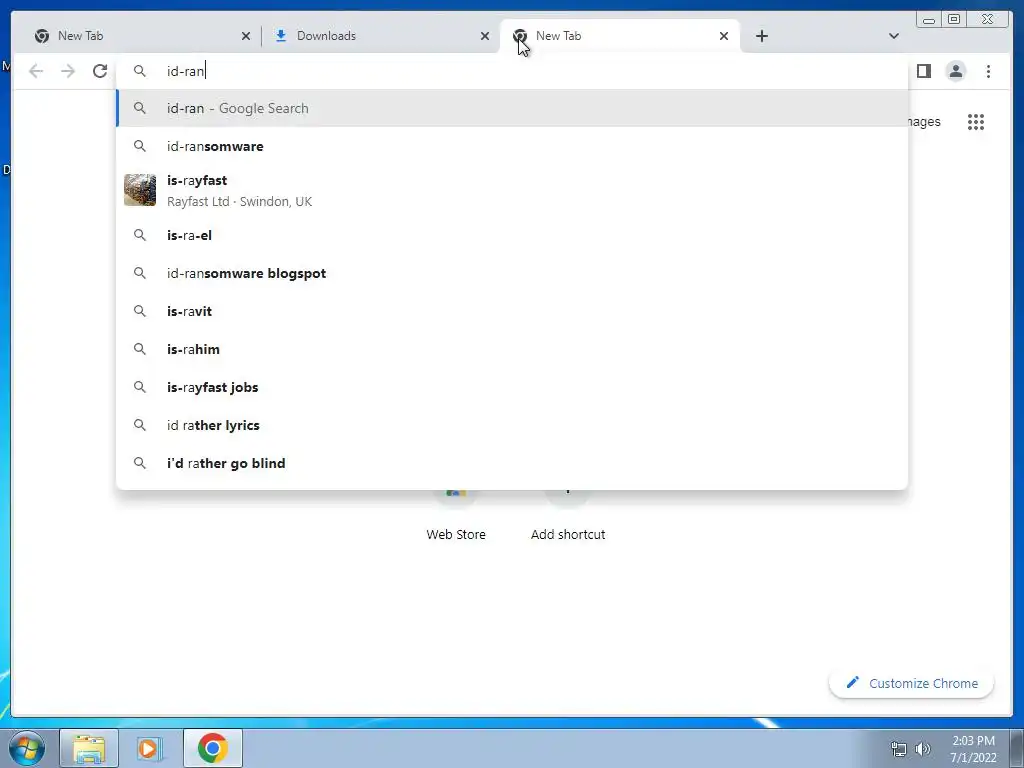This screenshot has height=768, width=1024.
Task: Pick the is-ra-el suggestion
Action: click(512, 235)
